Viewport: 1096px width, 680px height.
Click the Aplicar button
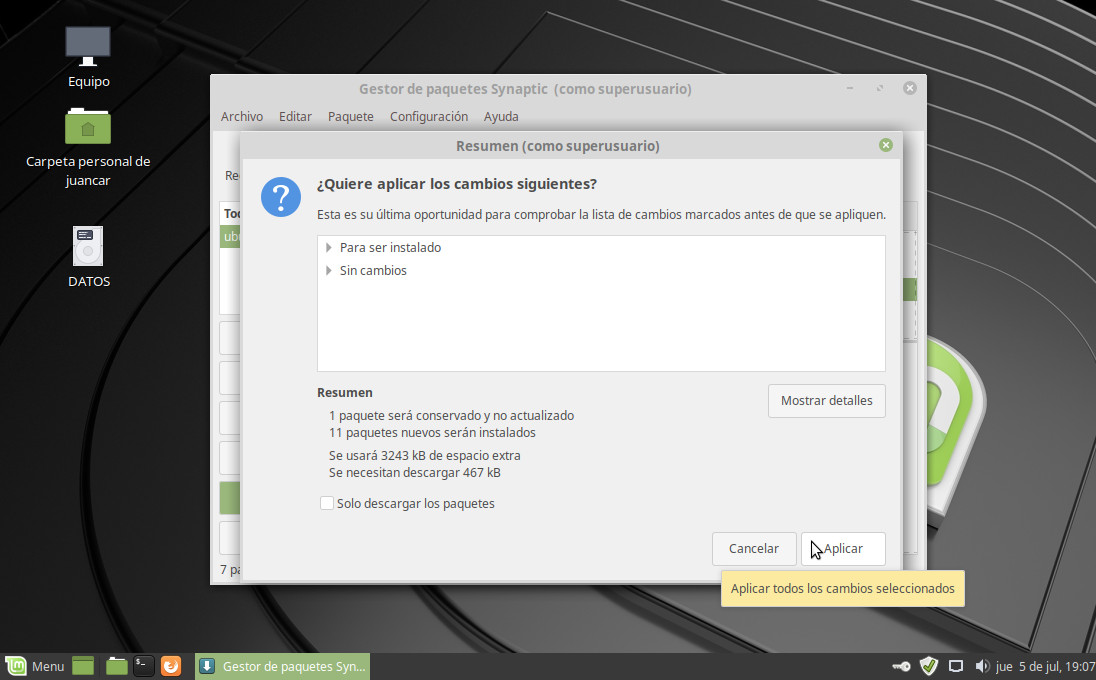coord(843,548)
